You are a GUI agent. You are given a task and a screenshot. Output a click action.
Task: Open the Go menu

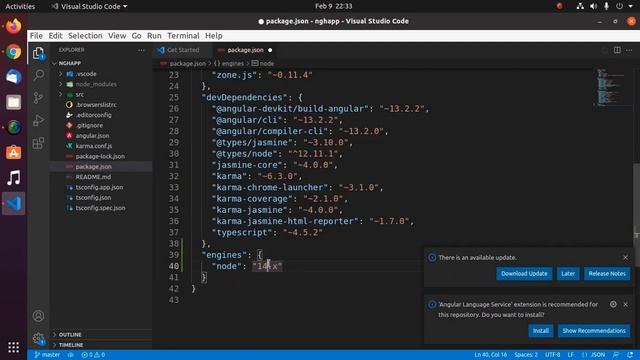(x=136, y=36)
